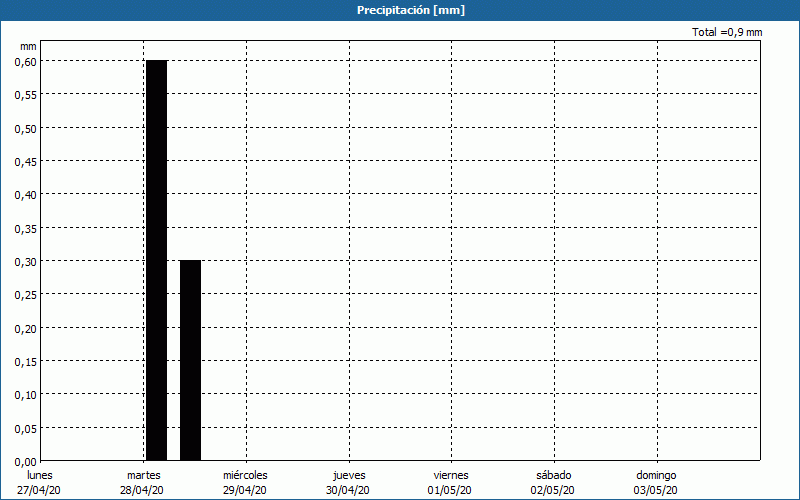Select the lunes 27/04/20 axis label
The image size is (800, 500).
pyautogui.click(x=39, y=483)
